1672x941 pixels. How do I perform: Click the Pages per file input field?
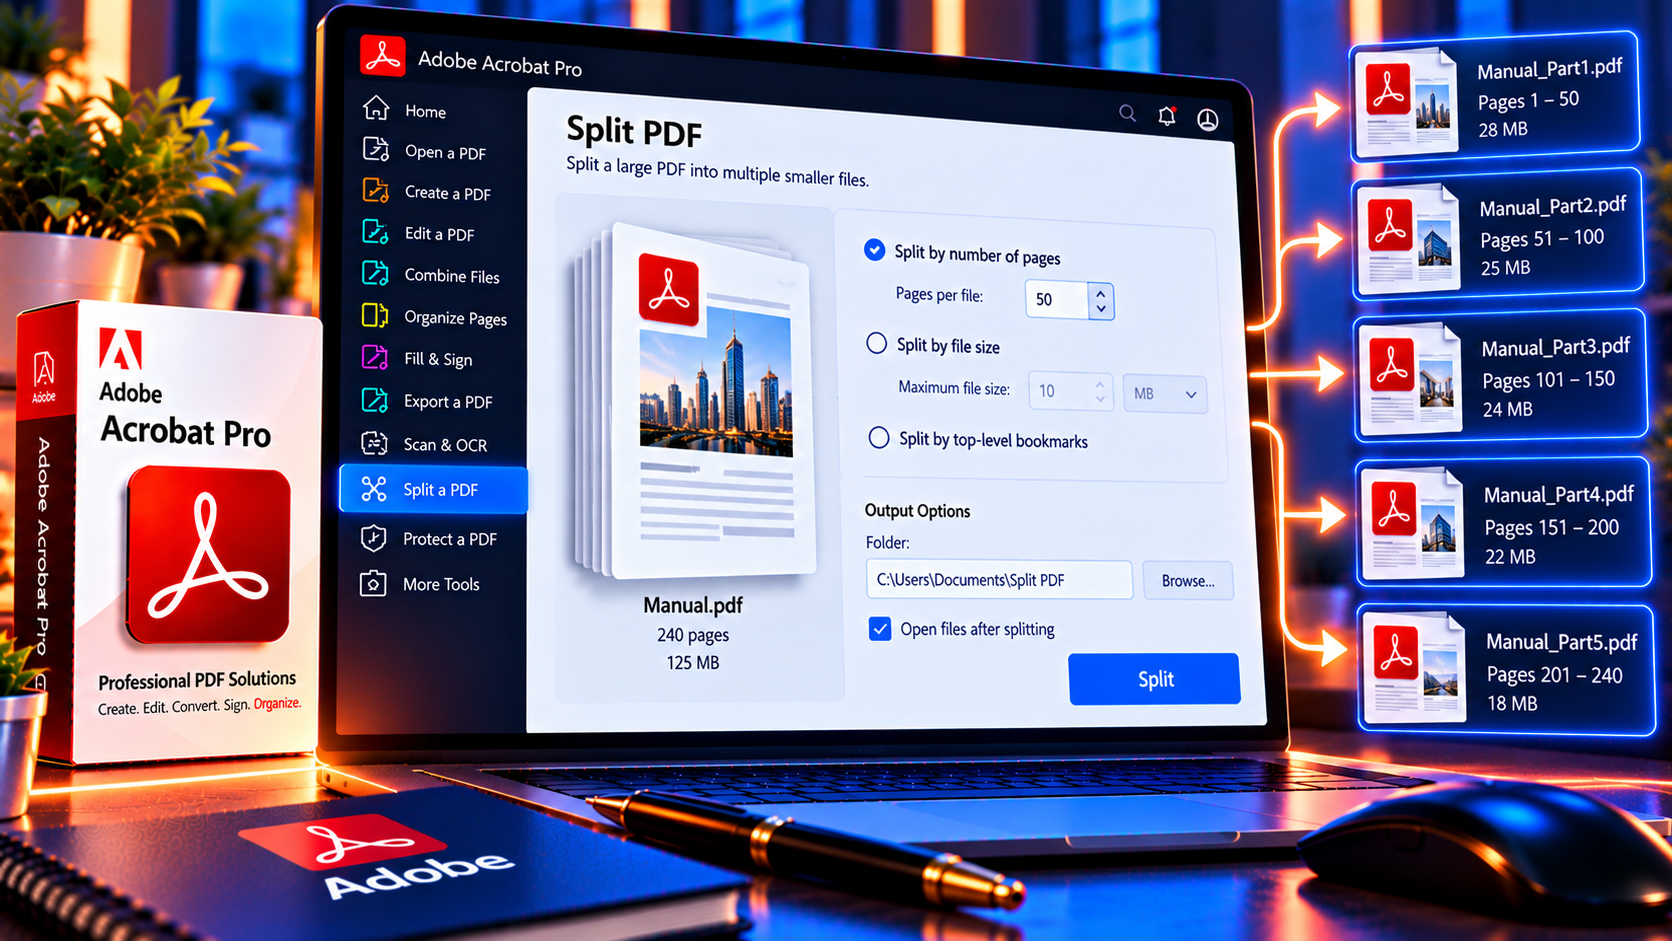pyautogui.click(x=1057, y=299)
